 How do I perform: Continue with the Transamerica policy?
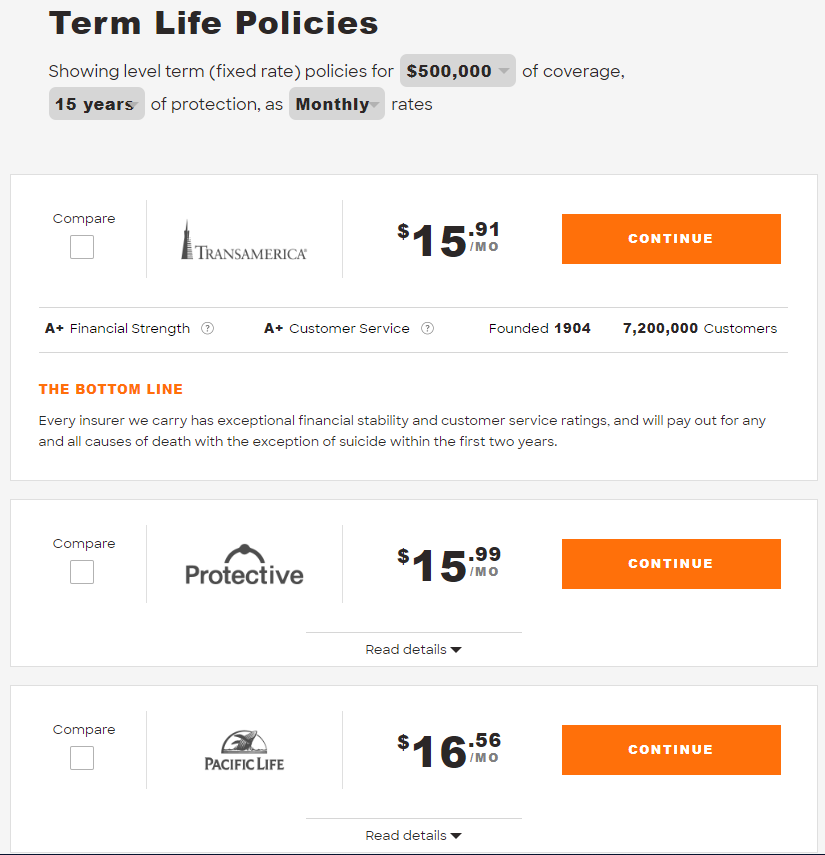(671, 239)
